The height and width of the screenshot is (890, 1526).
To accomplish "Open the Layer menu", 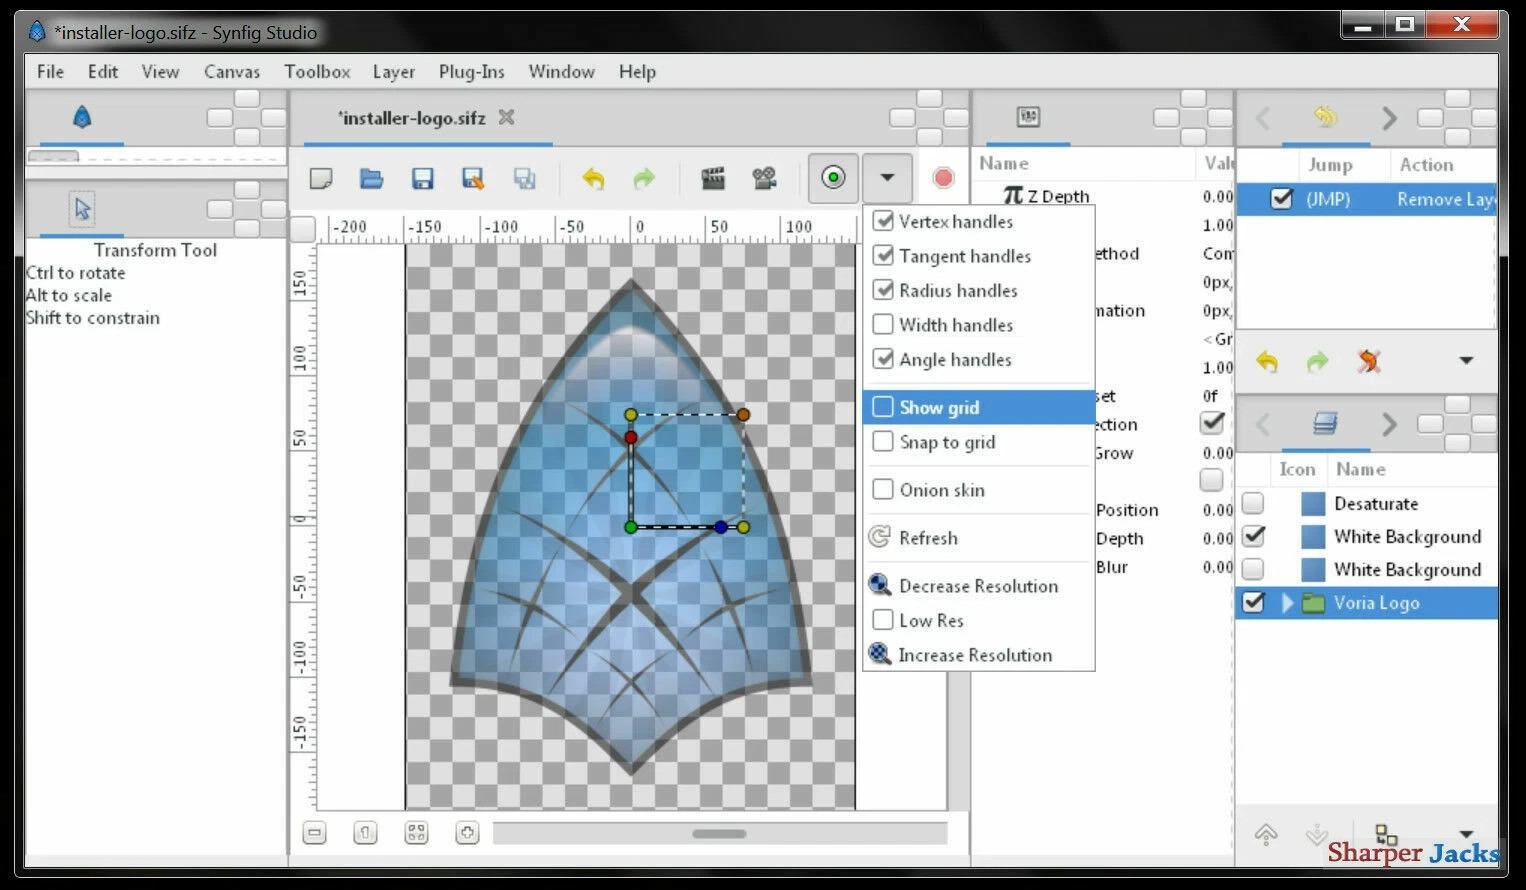I will 394,72.
